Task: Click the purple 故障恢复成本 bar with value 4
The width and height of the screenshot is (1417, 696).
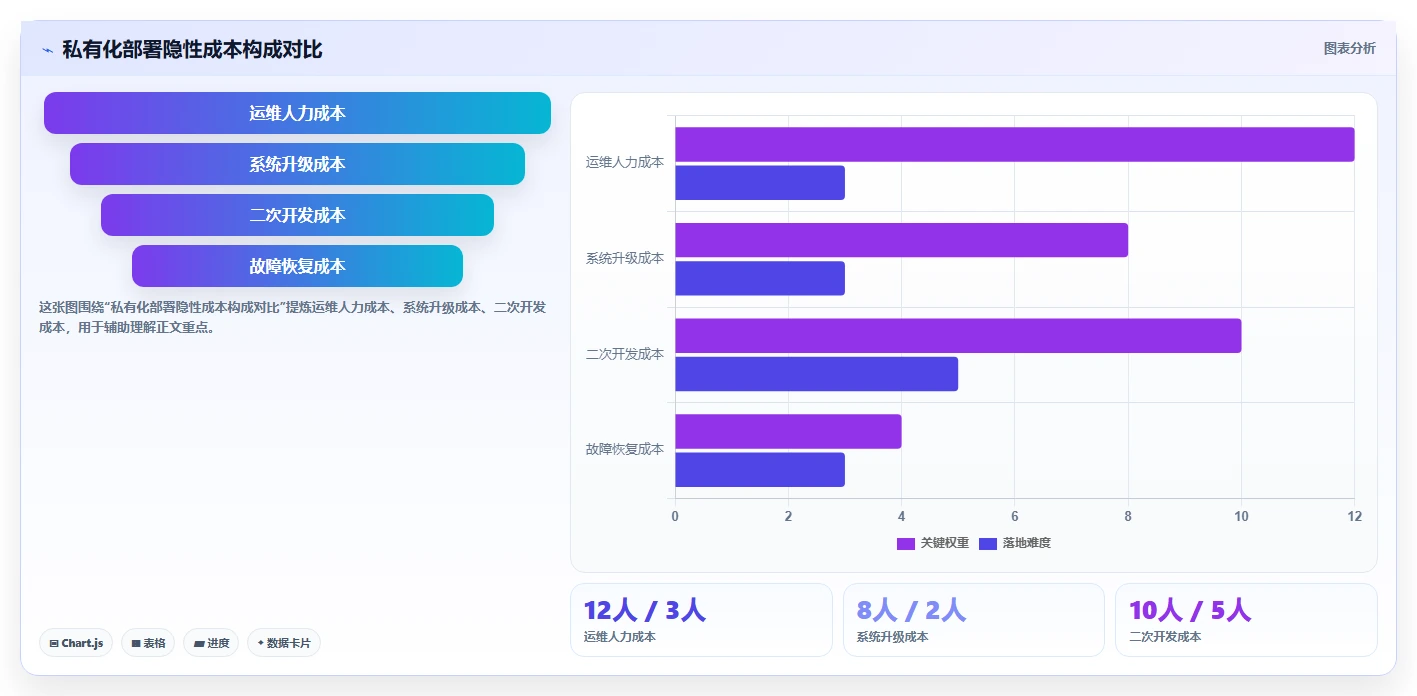Action: (788, 431)
